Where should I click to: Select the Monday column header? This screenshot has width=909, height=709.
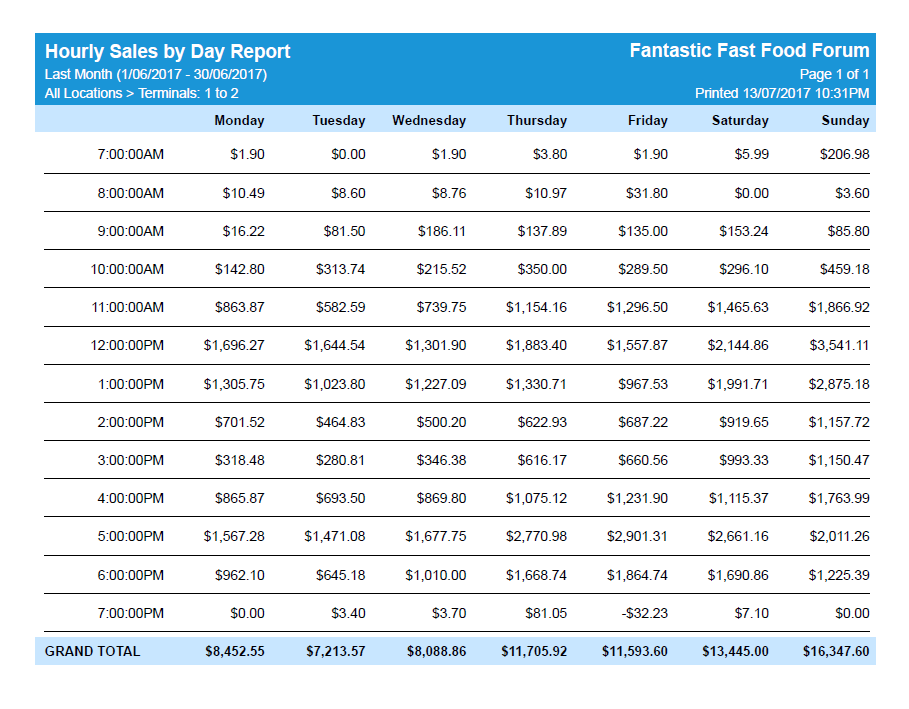[239, 121]
